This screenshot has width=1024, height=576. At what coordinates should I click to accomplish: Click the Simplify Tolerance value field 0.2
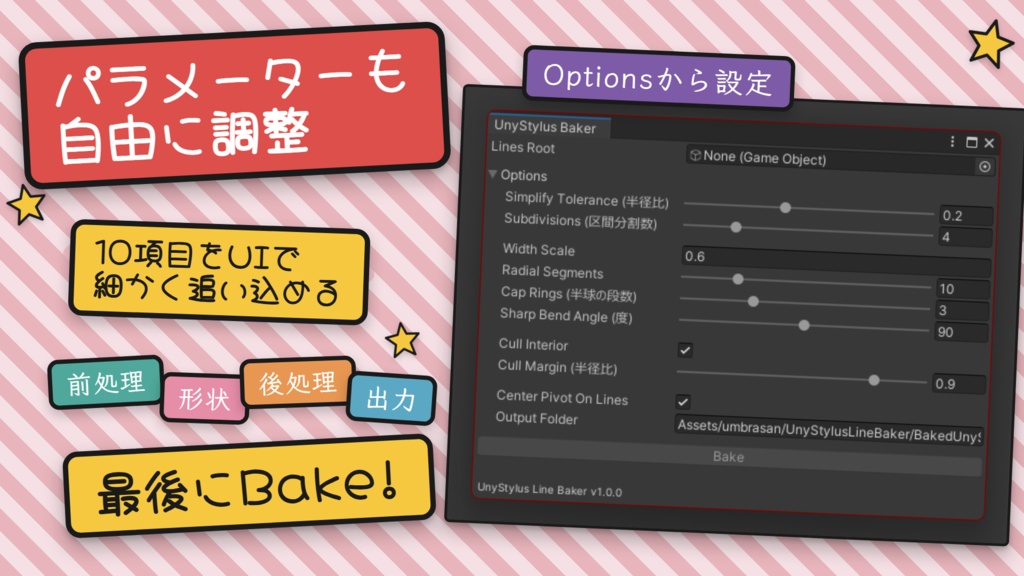[966, 215]
